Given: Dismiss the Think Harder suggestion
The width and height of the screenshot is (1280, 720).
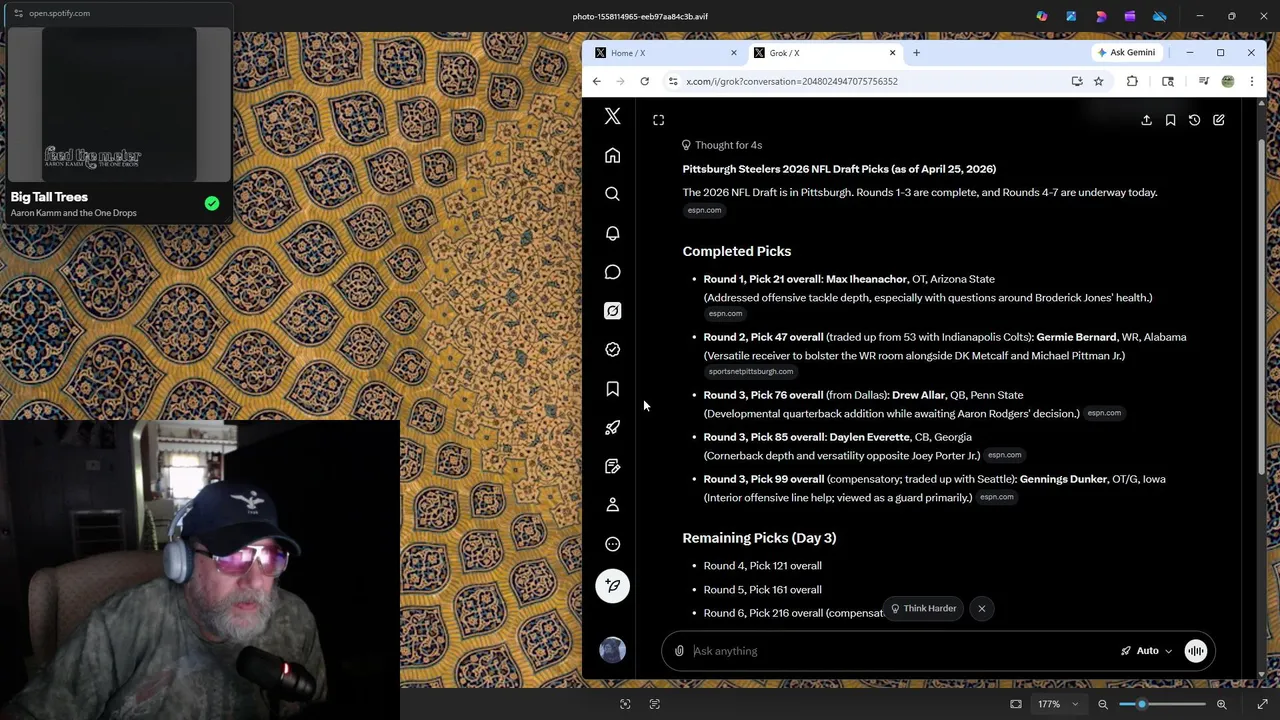Looking at the screenshot, I should tap(981, 608).
